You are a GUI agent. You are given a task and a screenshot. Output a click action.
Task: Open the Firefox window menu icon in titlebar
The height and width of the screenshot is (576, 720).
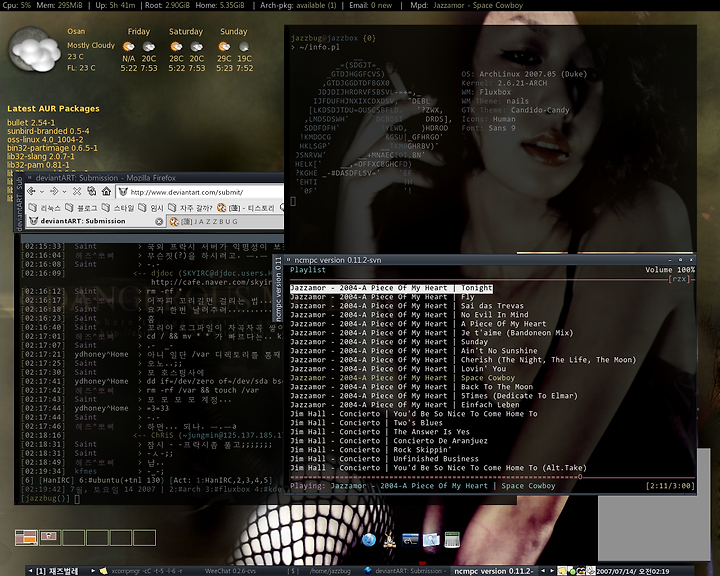tap(30, 177)
